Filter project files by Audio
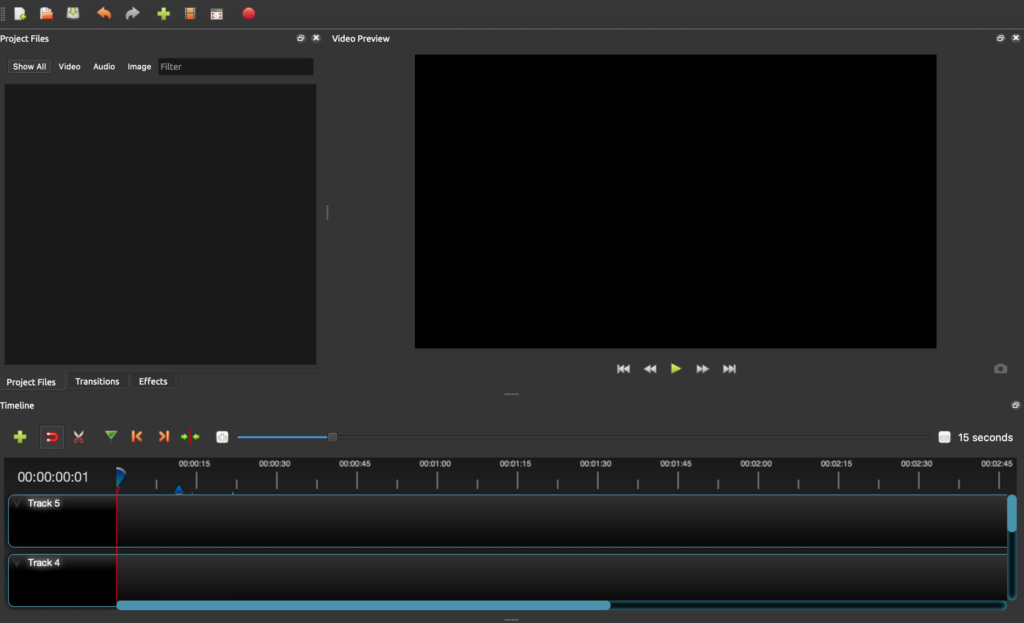 pyautogui.click(x=104, y=67)
